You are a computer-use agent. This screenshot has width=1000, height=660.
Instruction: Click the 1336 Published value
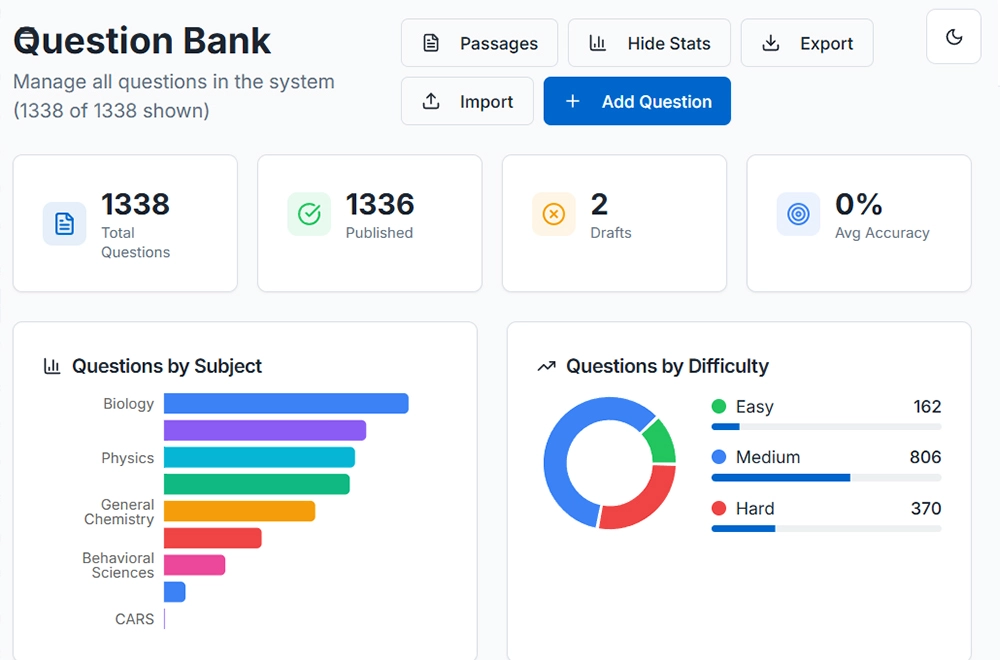(380, 205)
